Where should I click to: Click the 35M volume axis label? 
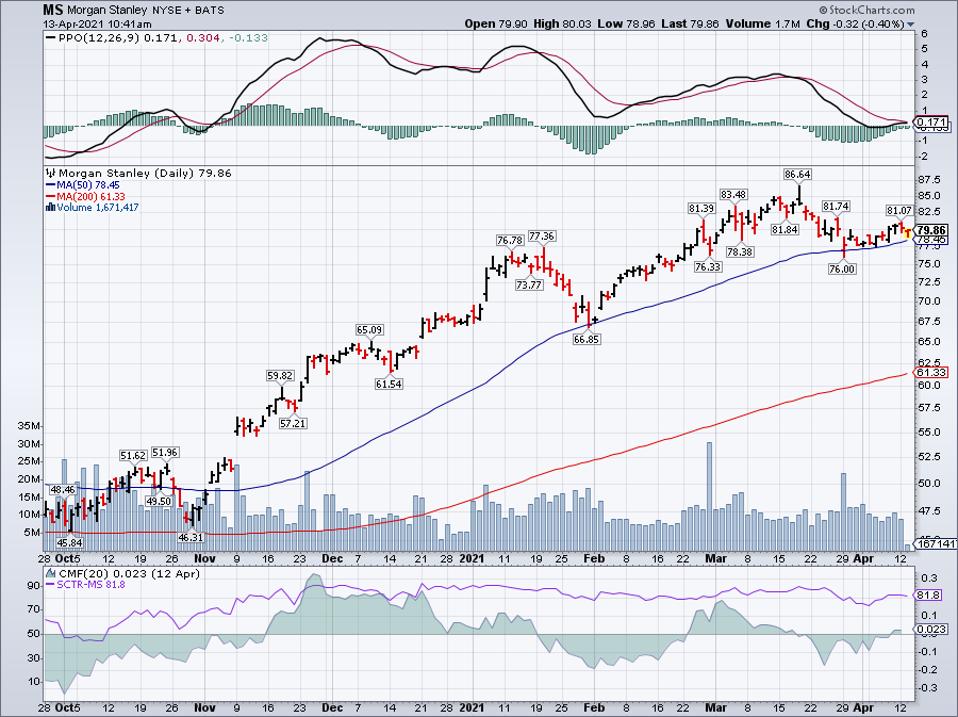28,426
